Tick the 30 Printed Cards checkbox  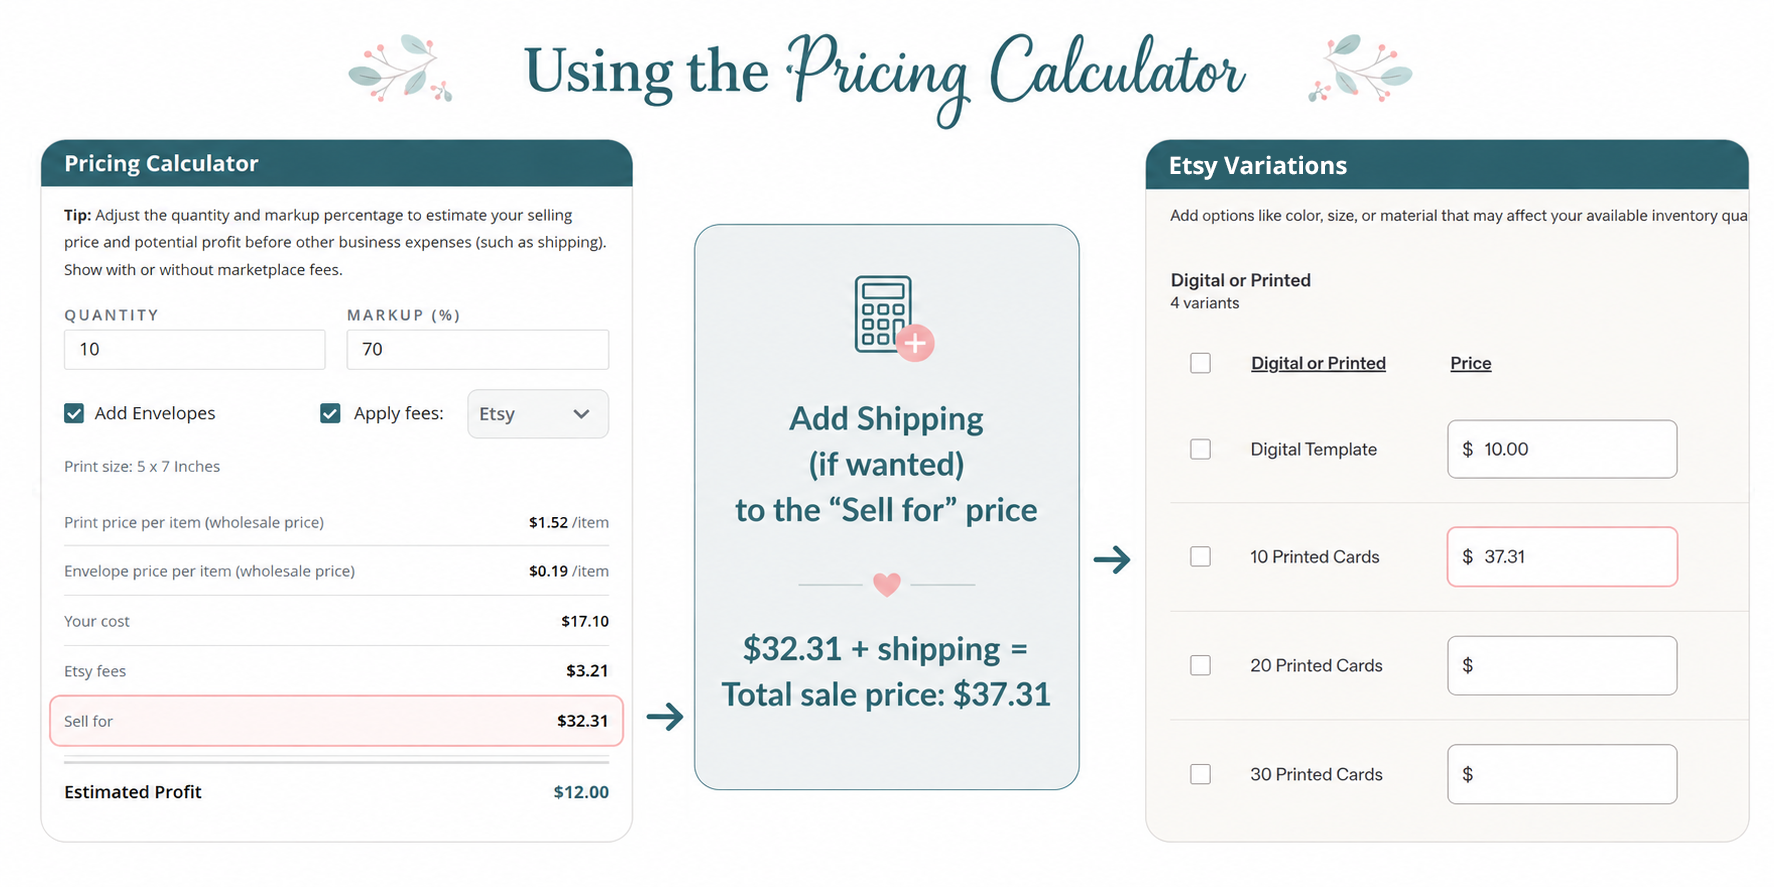click(1200, 774)
